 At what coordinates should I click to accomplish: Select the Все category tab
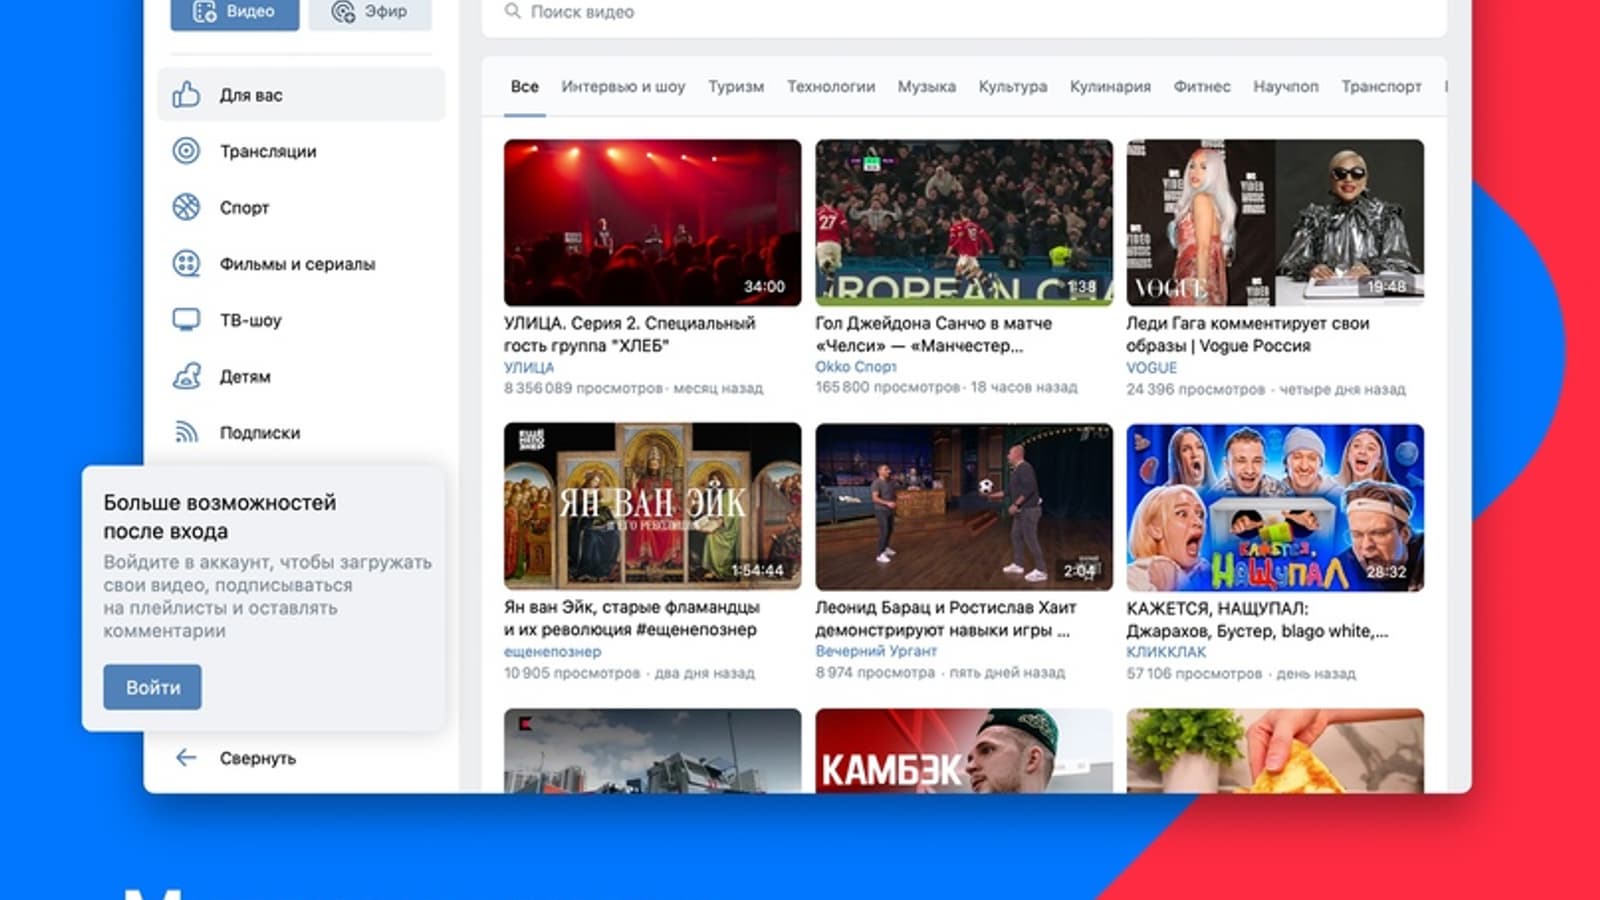pos(524,87)
